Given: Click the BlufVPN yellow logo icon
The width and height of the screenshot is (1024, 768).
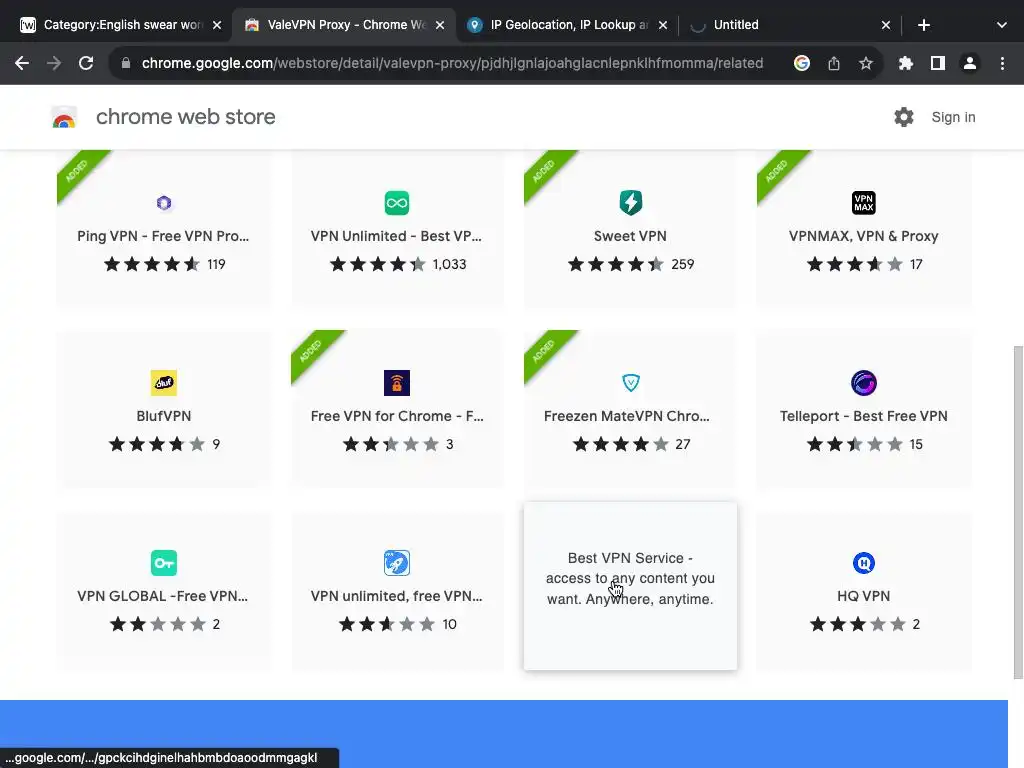Looking at the screenshot, I should (x=164, y=383).
